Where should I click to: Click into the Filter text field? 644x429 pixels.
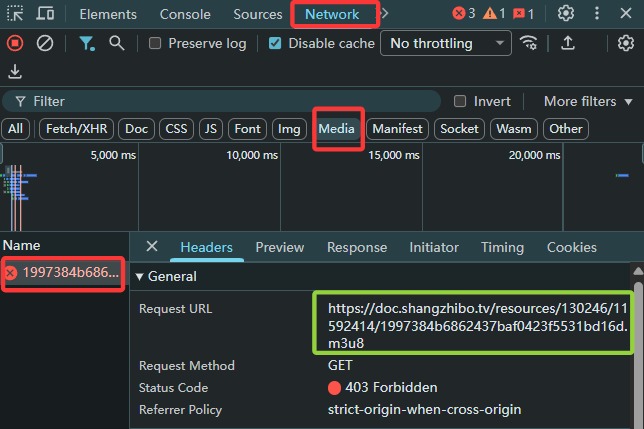coord(222,101)
